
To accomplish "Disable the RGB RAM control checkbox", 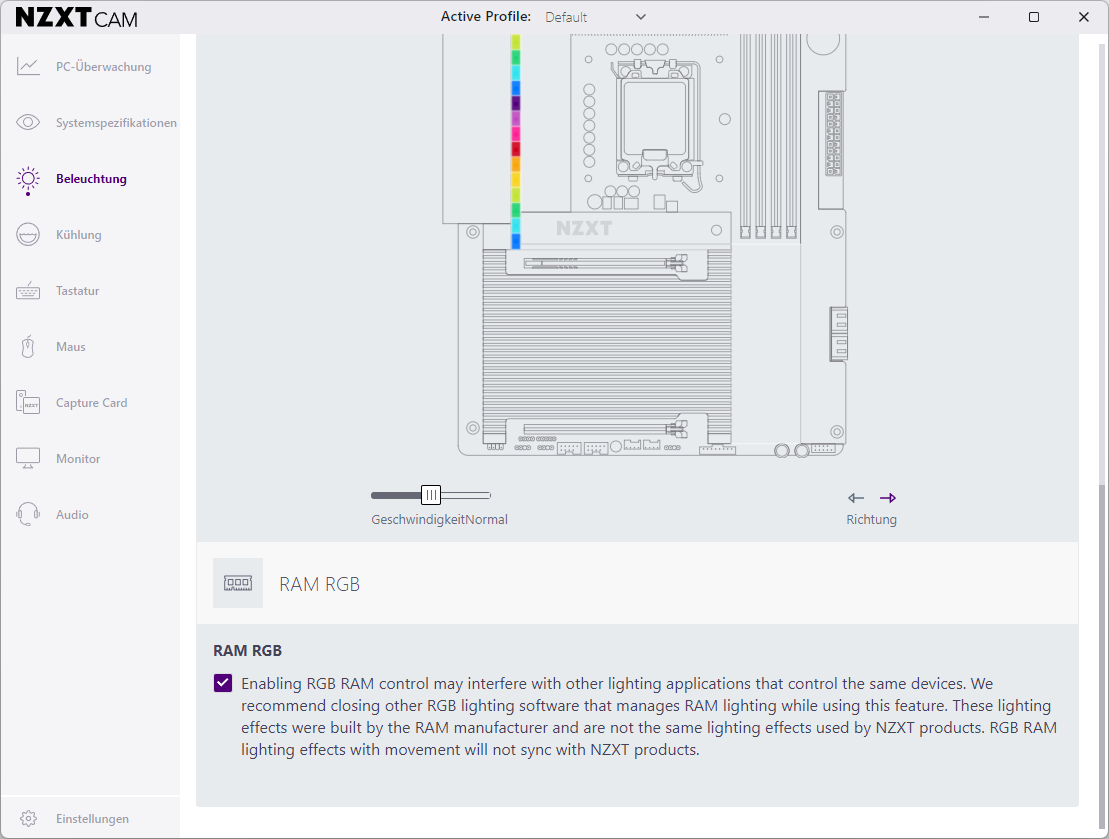I will pos(223,684).
